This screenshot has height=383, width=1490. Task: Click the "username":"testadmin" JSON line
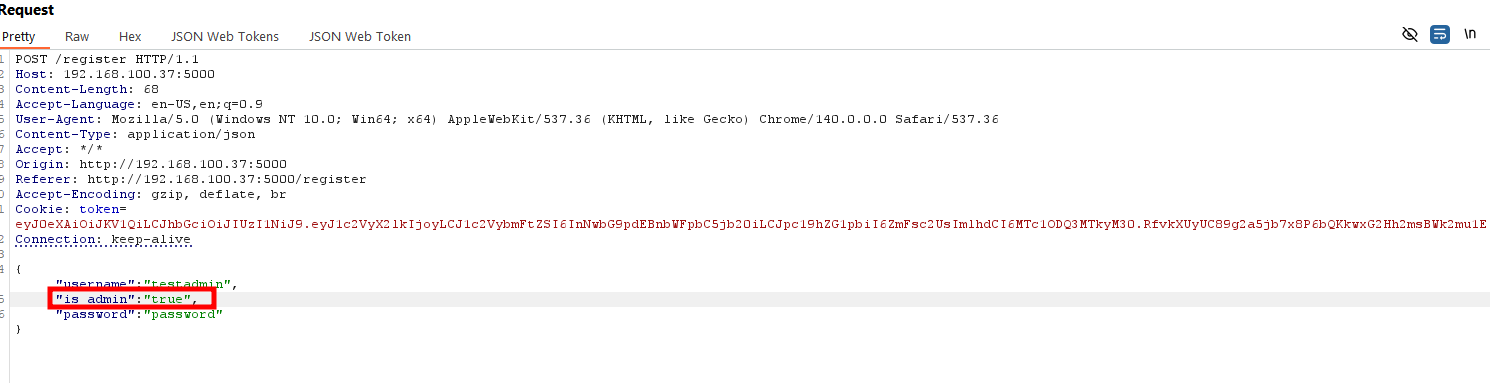click(146, 284)
